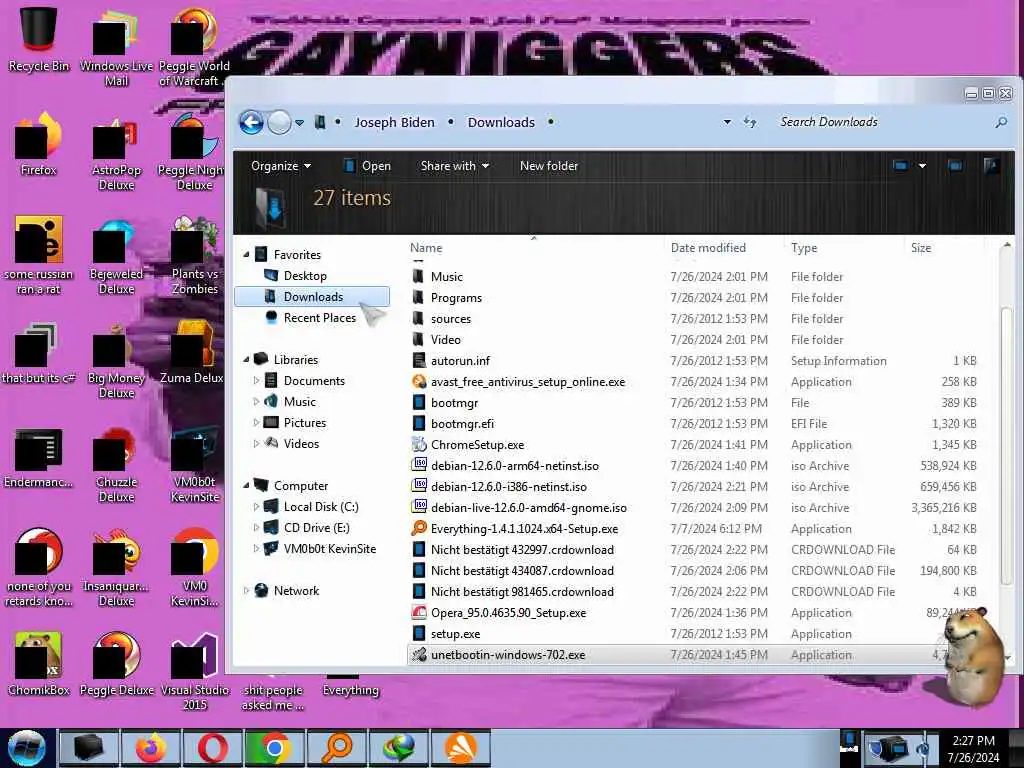Expand Local Disk (C:) node
The width and height of the screenshot is (1024, 768).
coord(256,507)
